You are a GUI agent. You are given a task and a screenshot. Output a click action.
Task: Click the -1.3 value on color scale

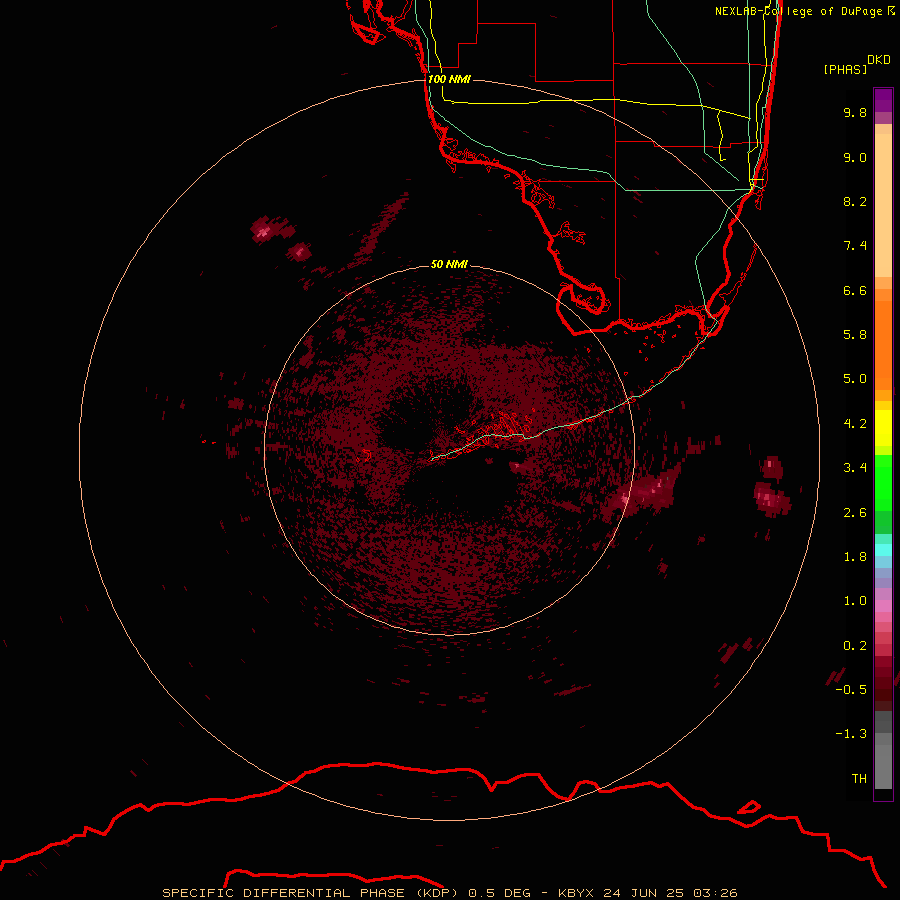[x=851, y=734]
